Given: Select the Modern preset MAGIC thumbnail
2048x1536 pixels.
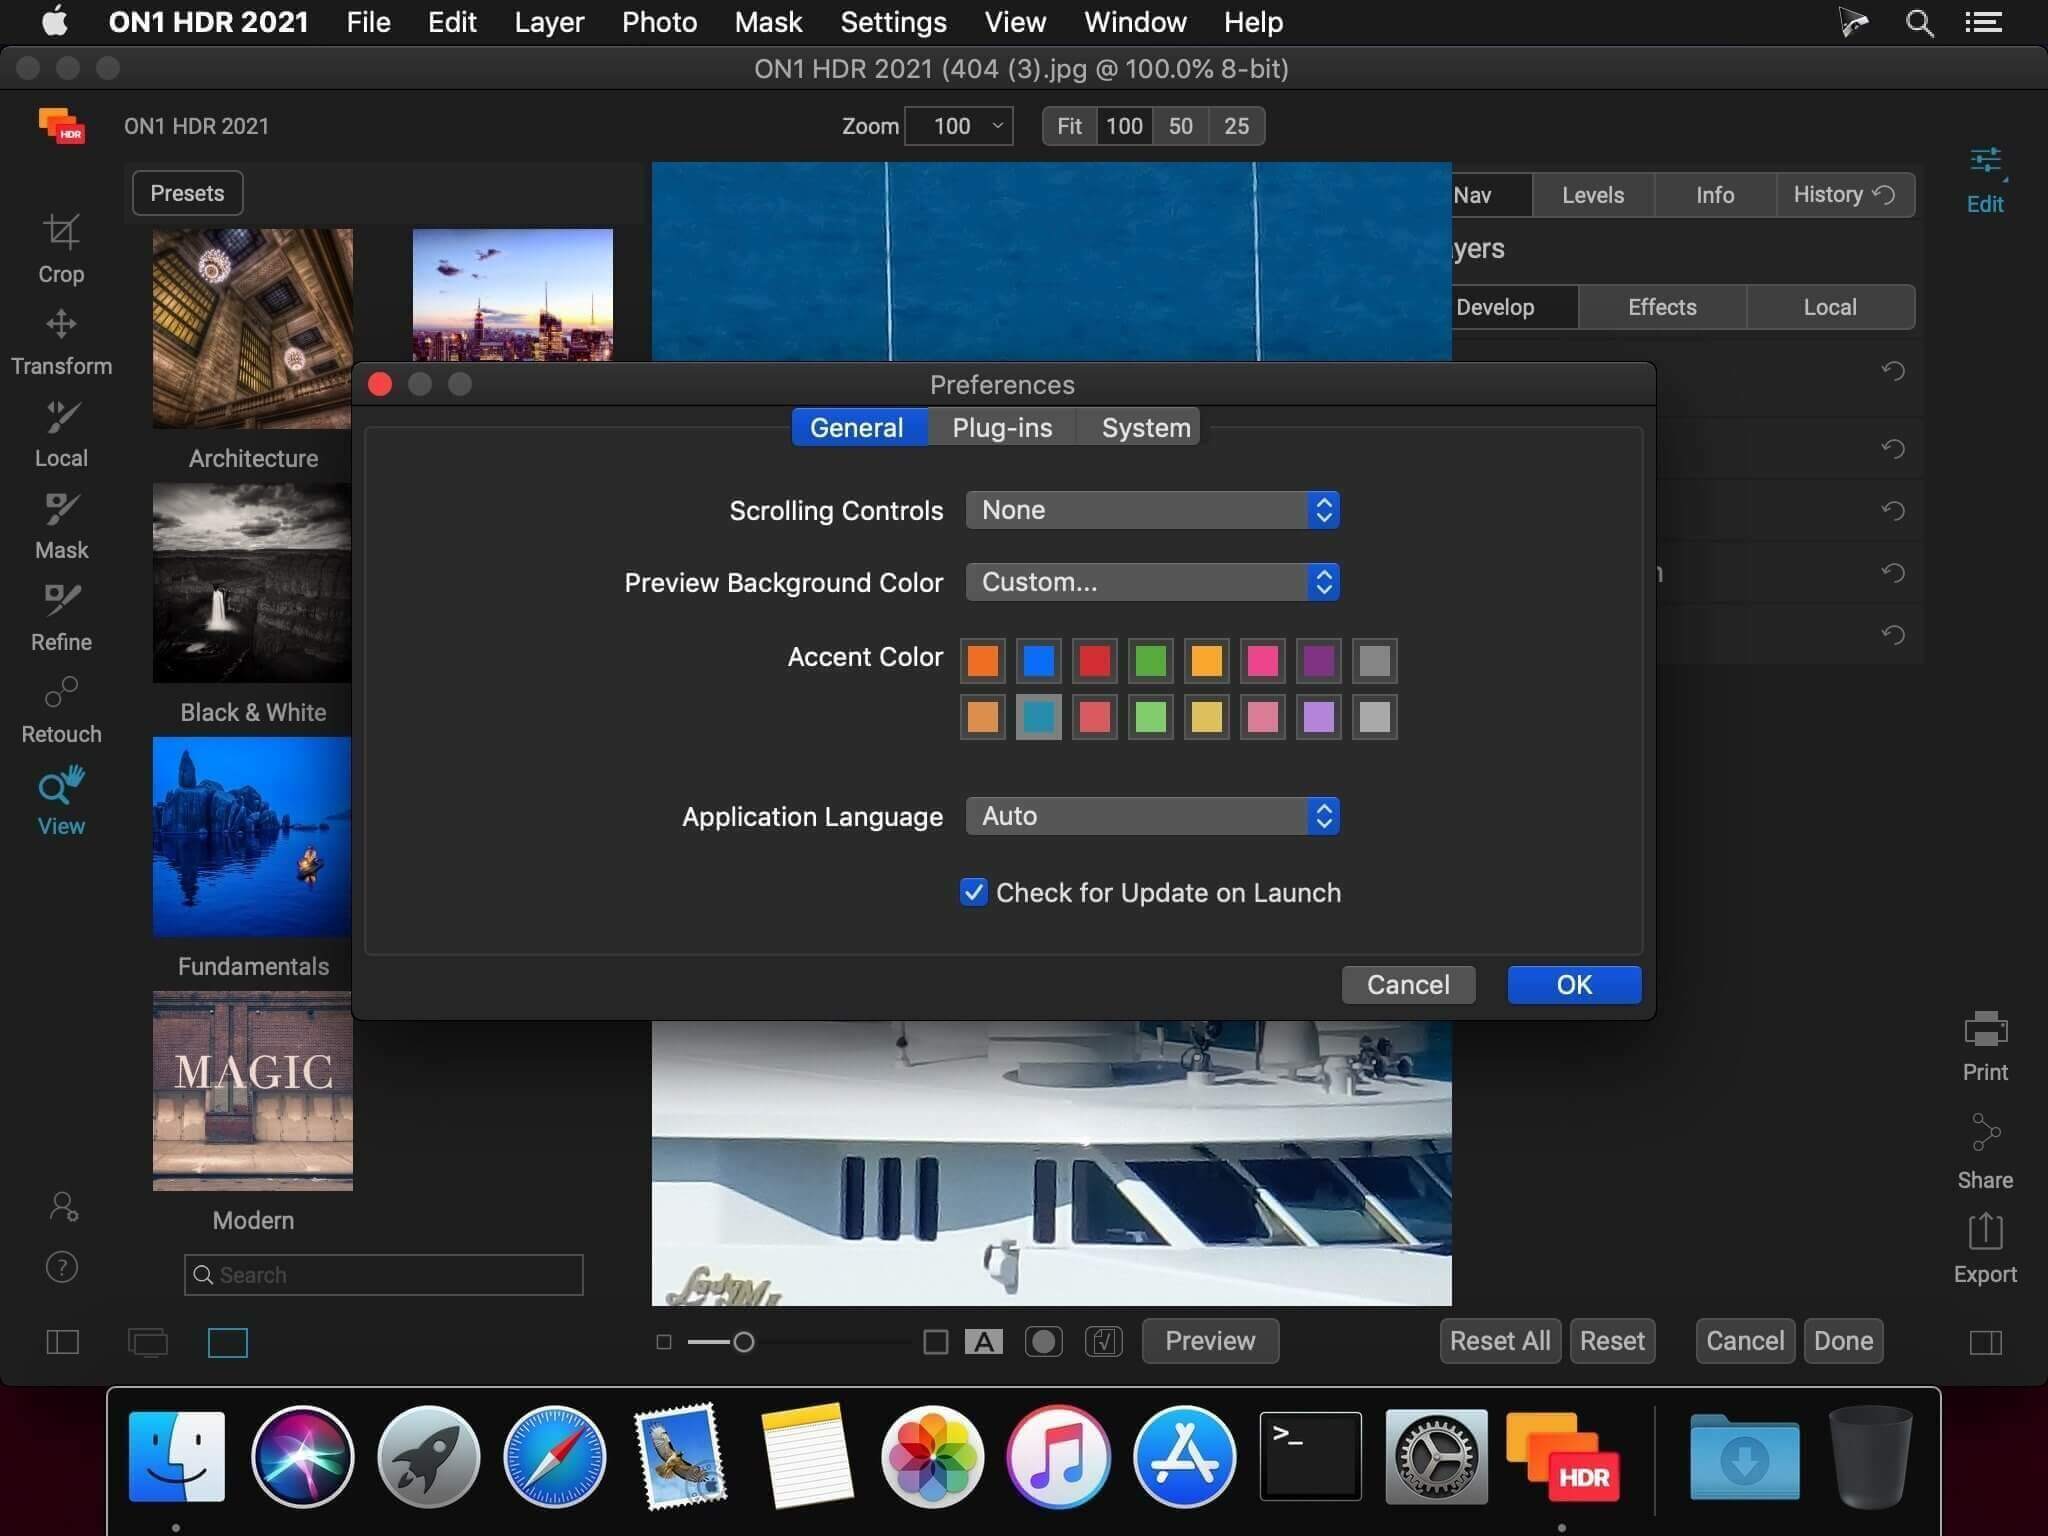Looking at the screenshot, I should (252, 1090).
